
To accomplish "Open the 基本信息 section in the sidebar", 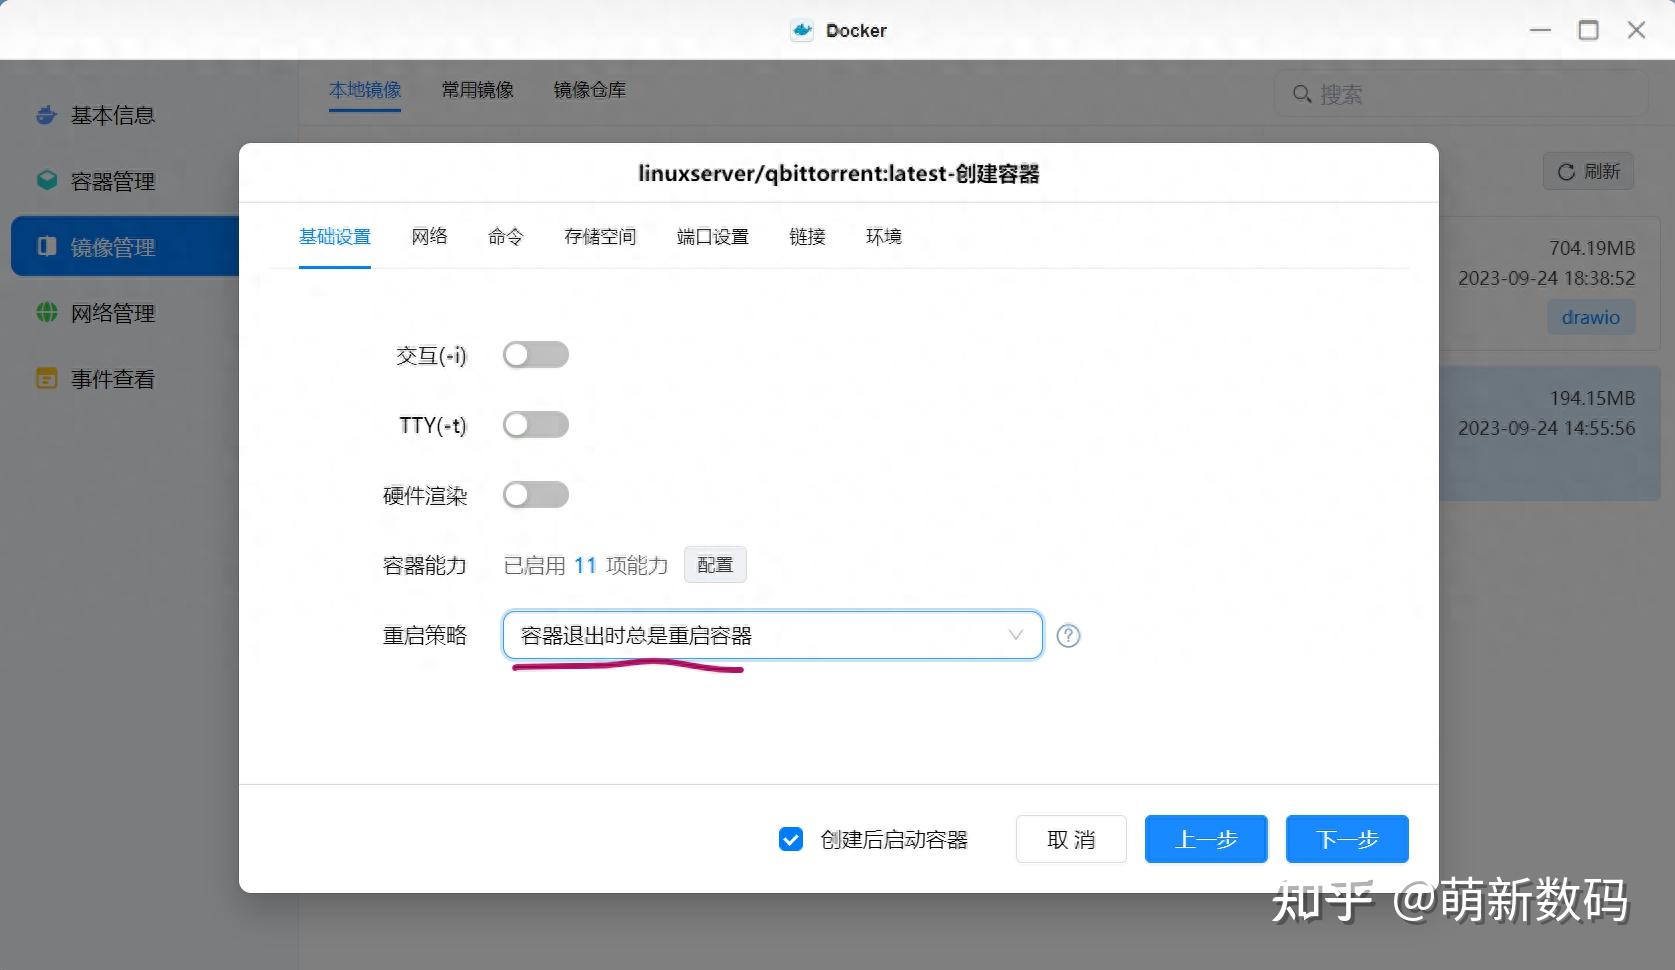I will click(x=111, y=115).
